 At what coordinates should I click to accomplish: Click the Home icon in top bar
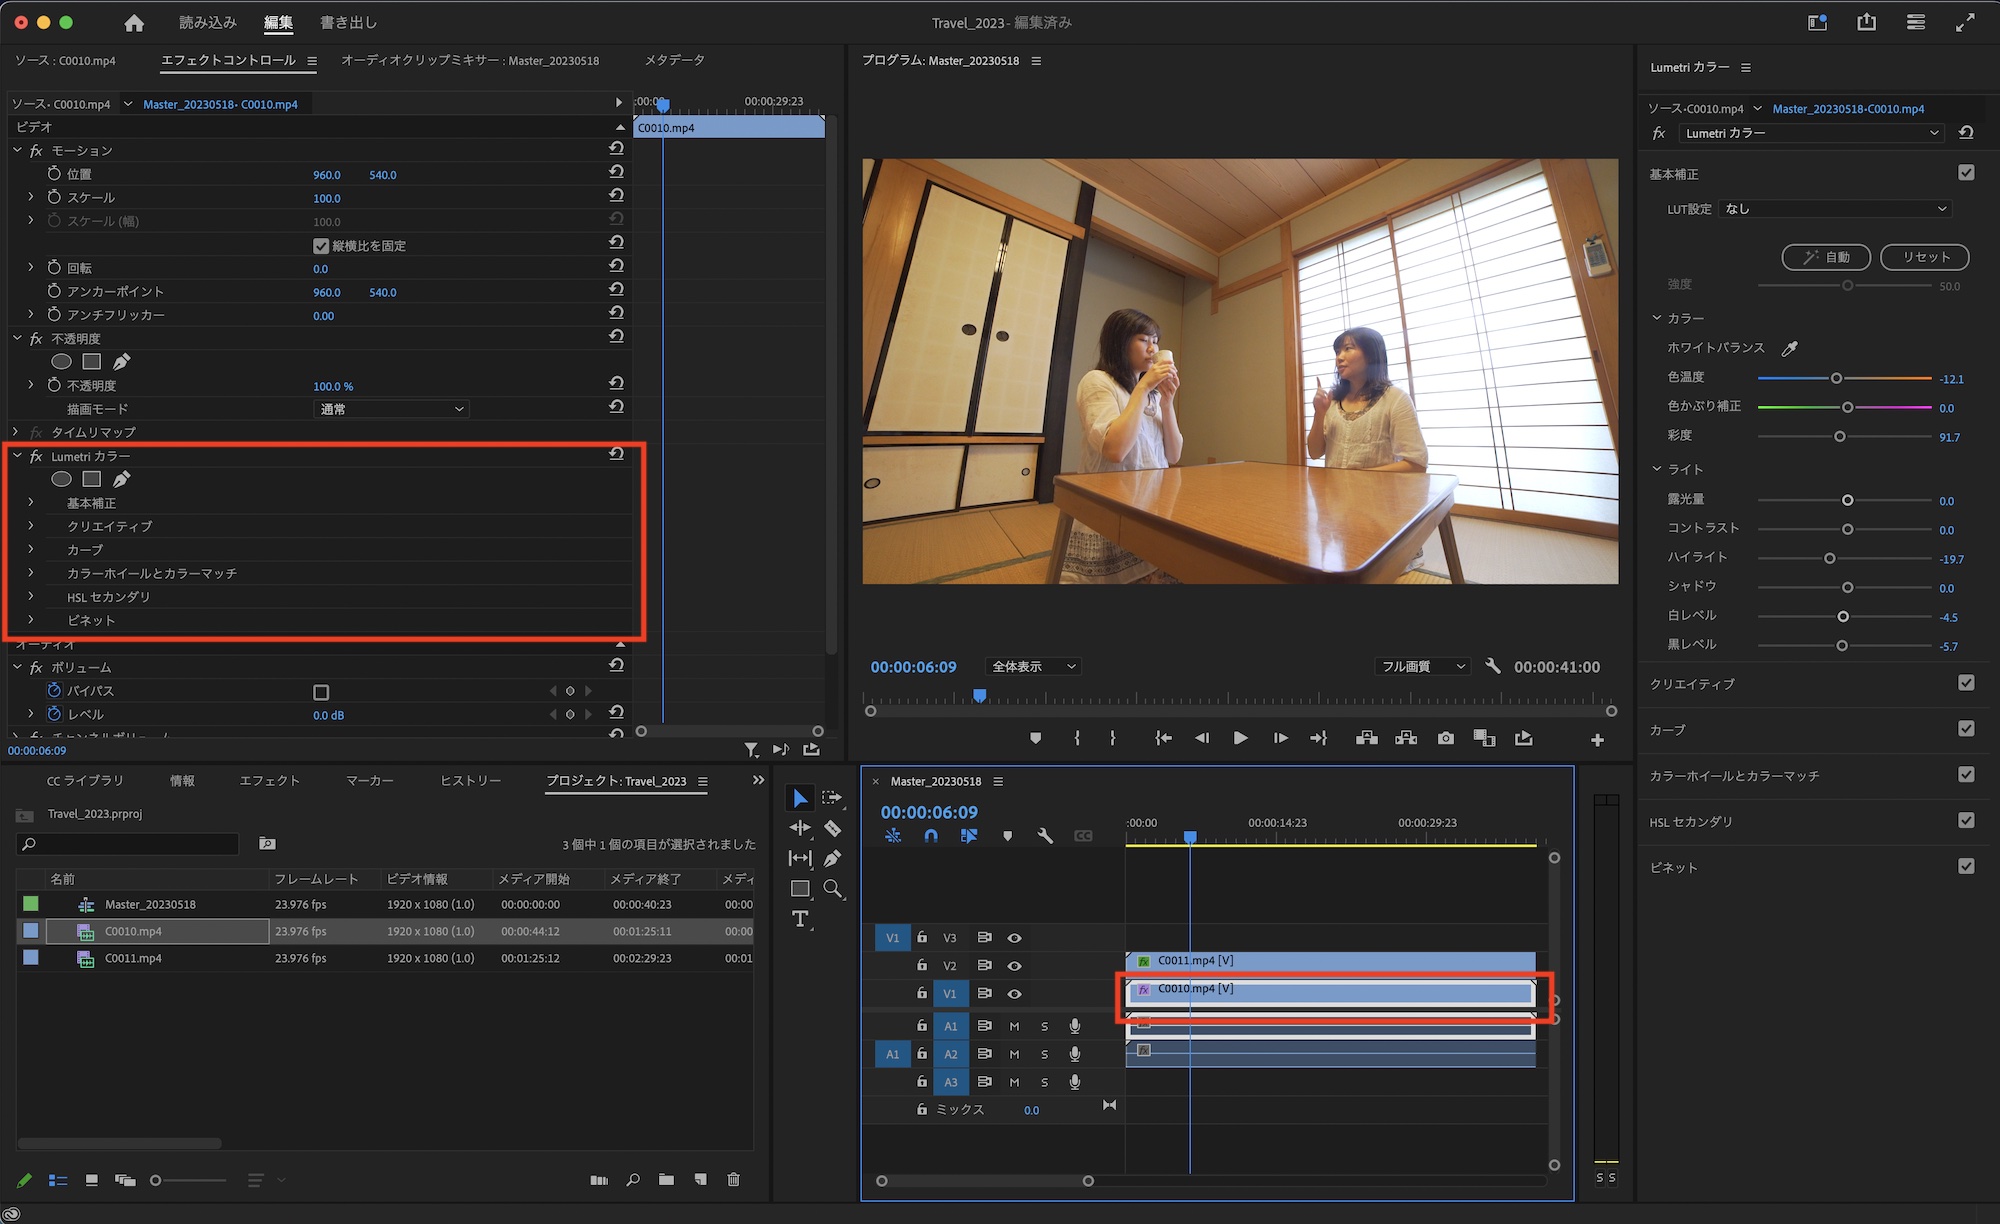click(134, 23)
